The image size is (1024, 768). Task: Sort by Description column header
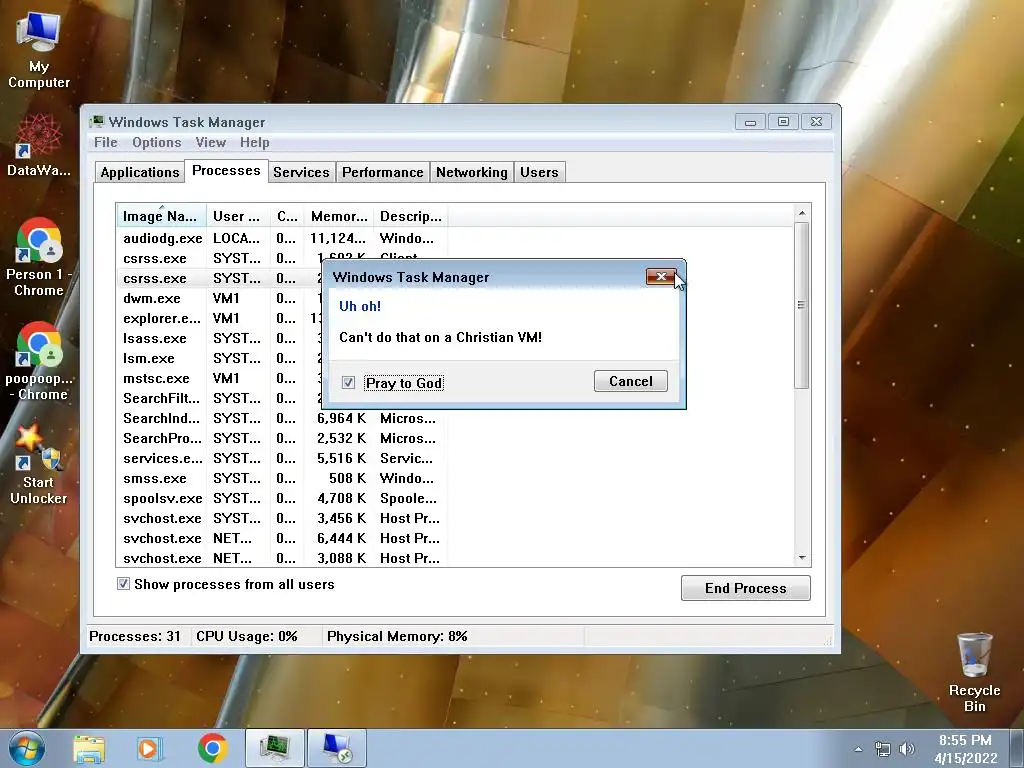pyautogui.click(x=410, y=216)
